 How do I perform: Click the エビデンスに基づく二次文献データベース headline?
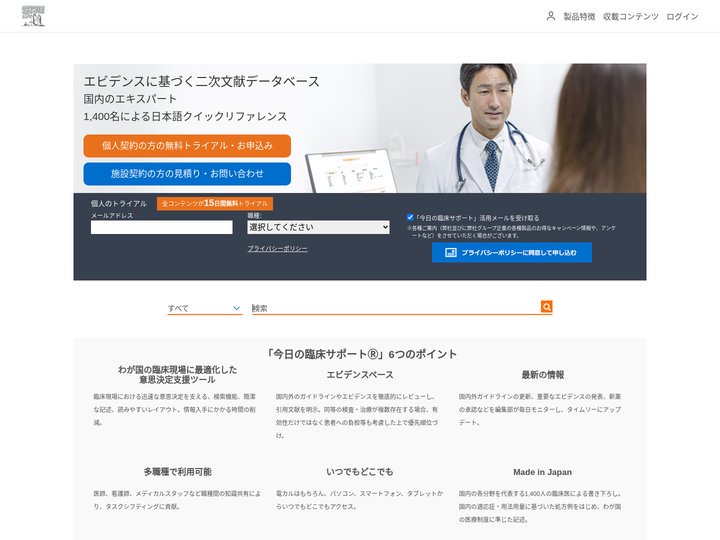pos(201,81)
